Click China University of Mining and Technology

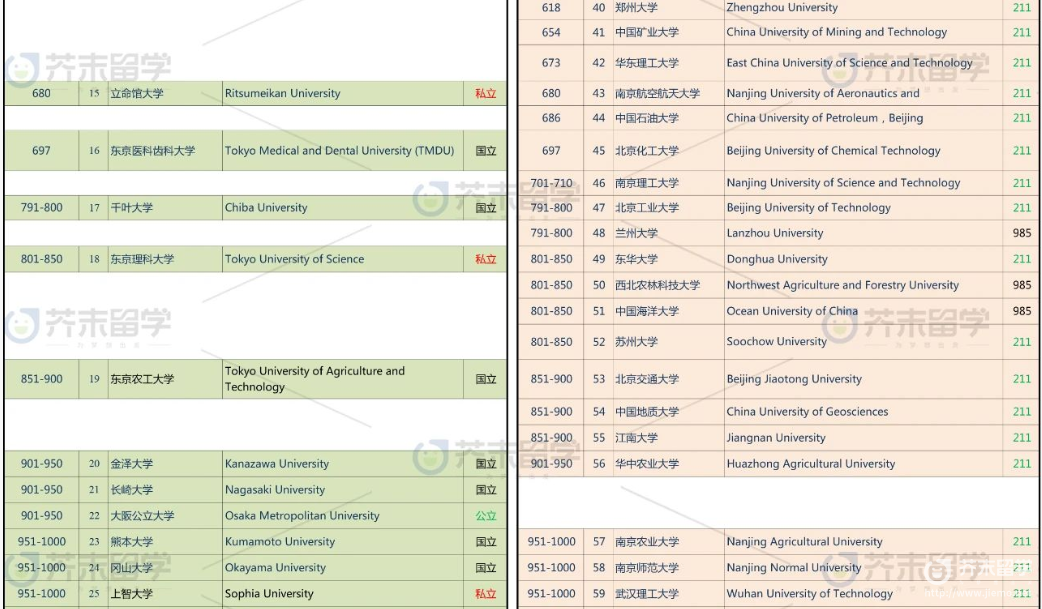(837, 32)
